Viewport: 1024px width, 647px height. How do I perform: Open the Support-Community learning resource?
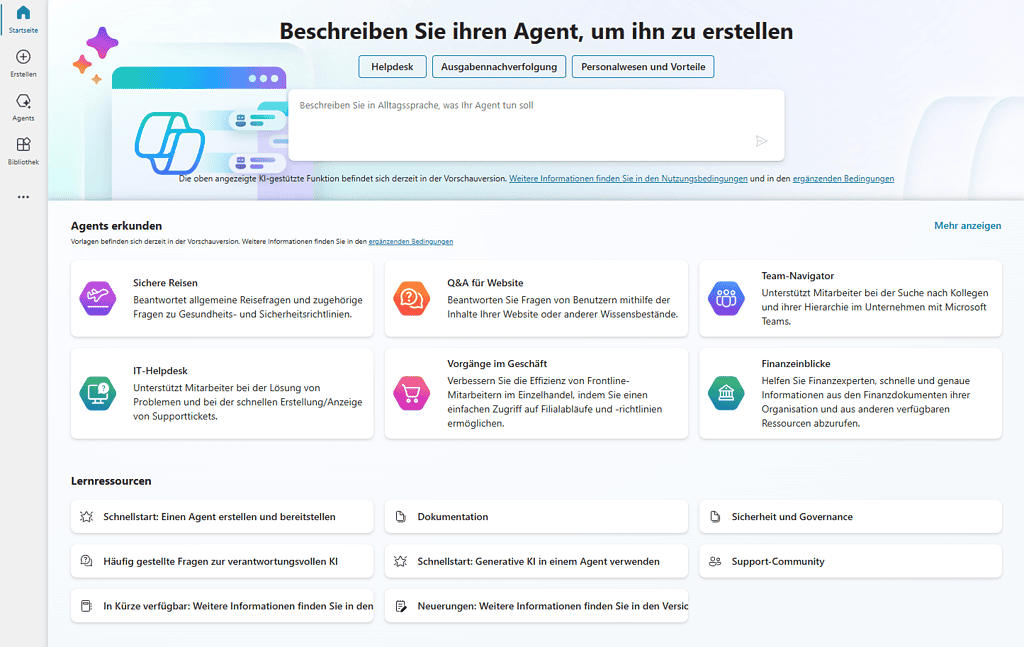coord(849,561)
